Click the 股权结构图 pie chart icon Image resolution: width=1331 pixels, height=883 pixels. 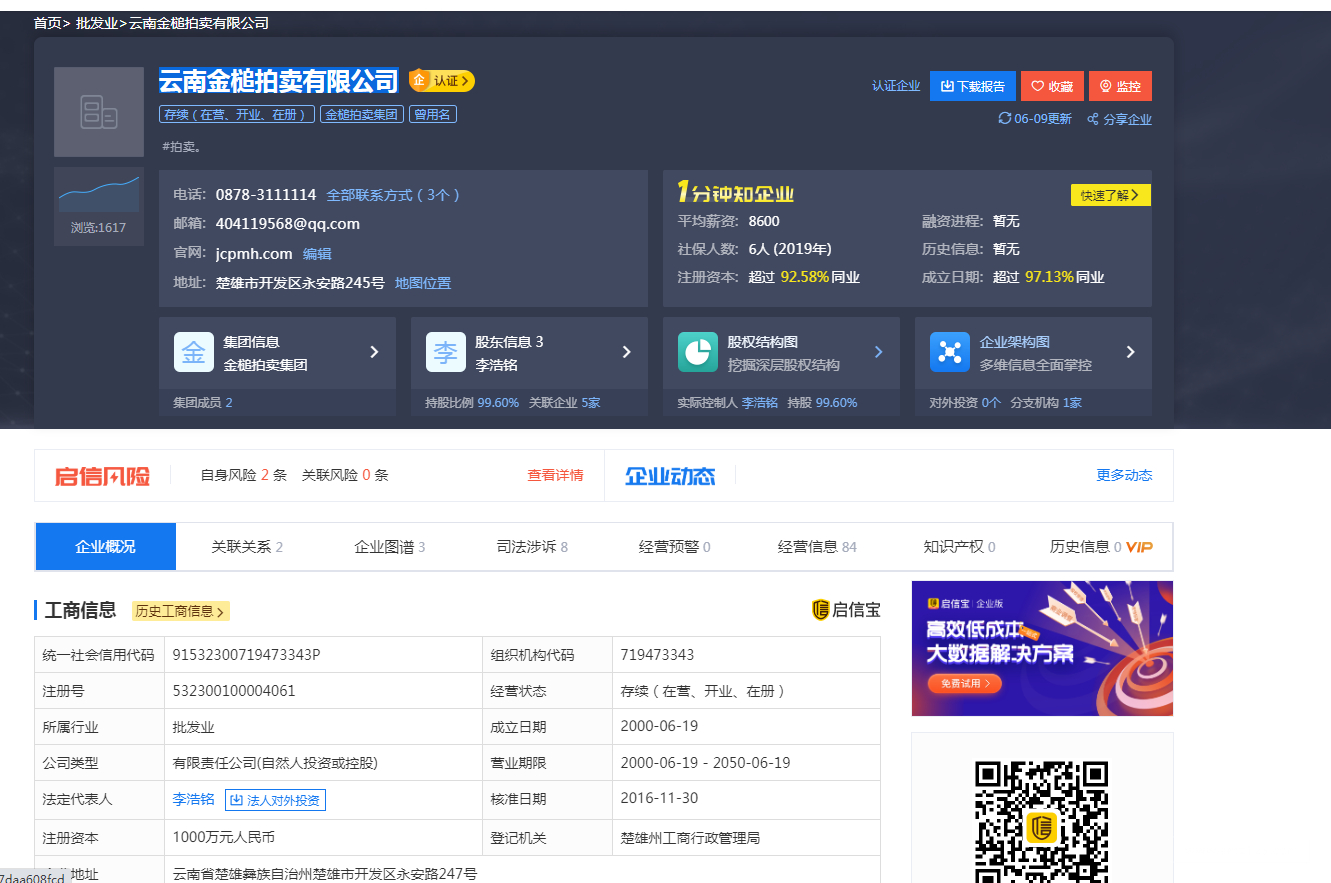pyautogui.click(x=698, y=352)
